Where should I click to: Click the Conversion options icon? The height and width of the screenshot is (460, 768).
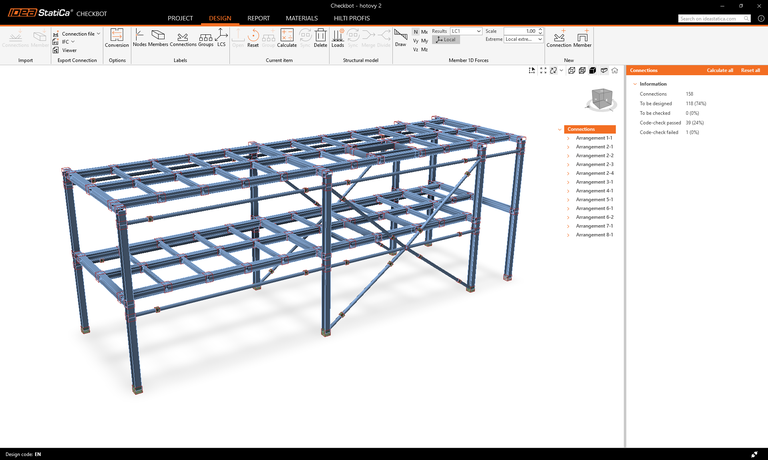[x=117, y=38]
